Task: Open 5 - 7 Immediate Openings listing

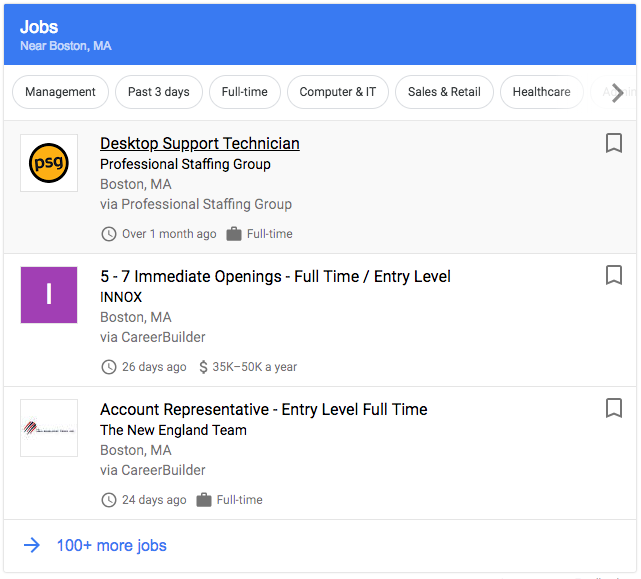Action: (275, 276)
